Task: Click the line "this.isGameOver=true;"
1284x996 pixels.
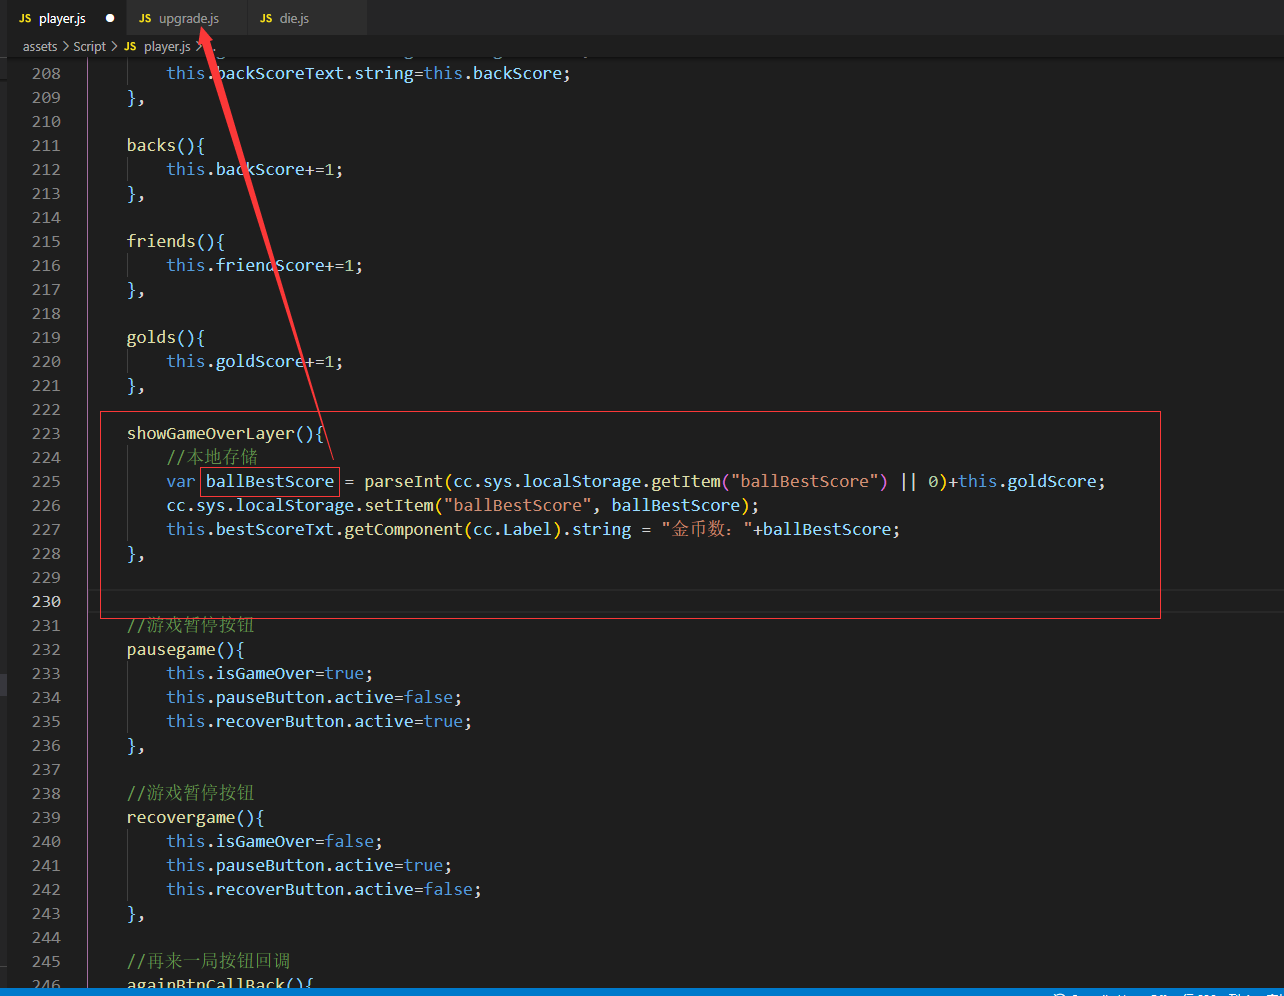Action: [x=270, y=673]
